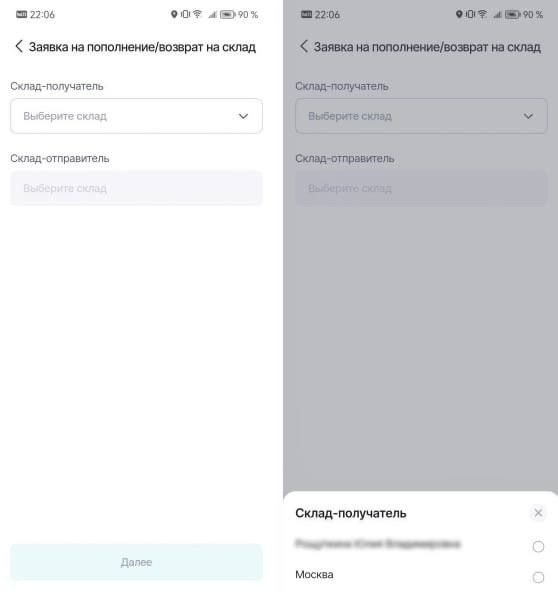Screen dimensions: 558x592
Task: Close the Склад-получатель bottom sheet
Action: coord(538,513)
